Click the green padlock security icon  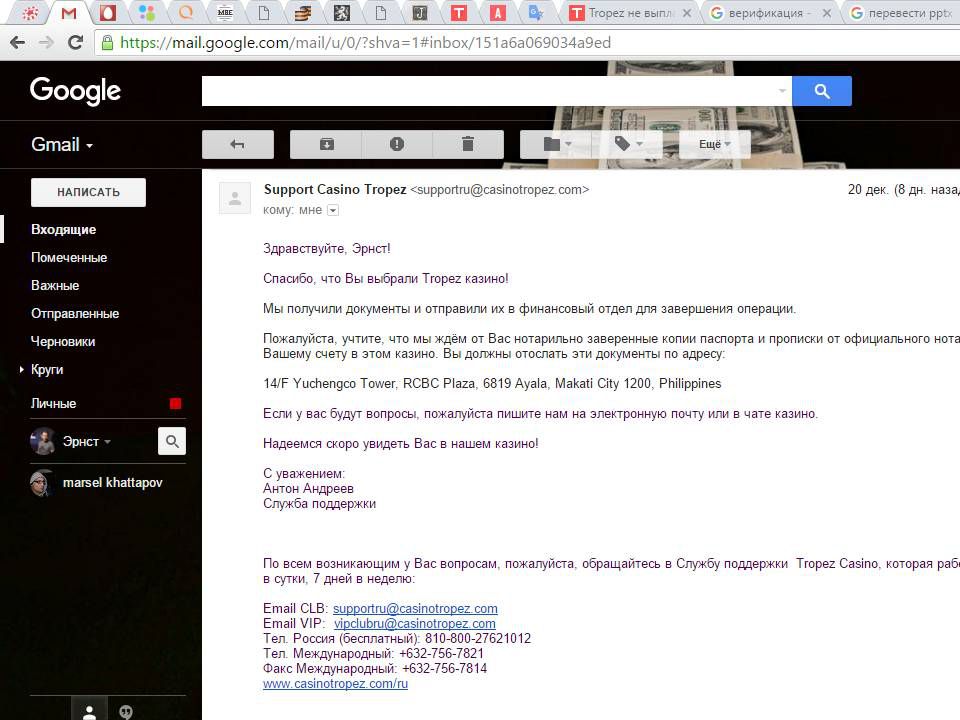pos(107,42)
